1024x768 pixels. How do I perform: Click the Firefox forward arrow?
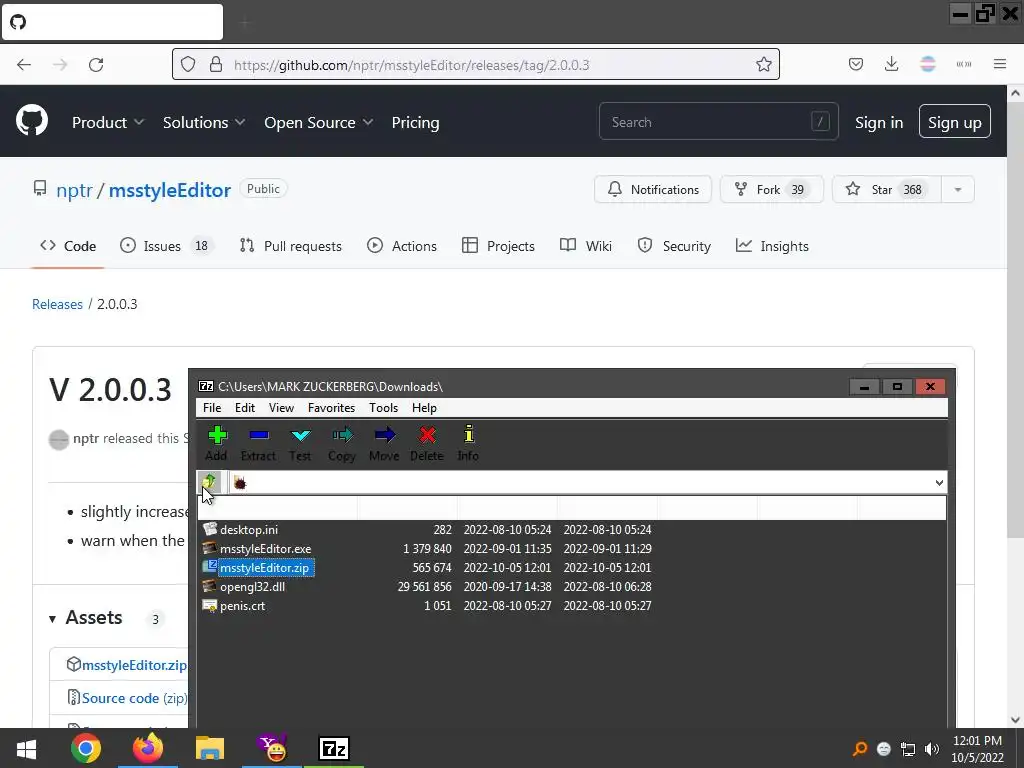point(60,65)
